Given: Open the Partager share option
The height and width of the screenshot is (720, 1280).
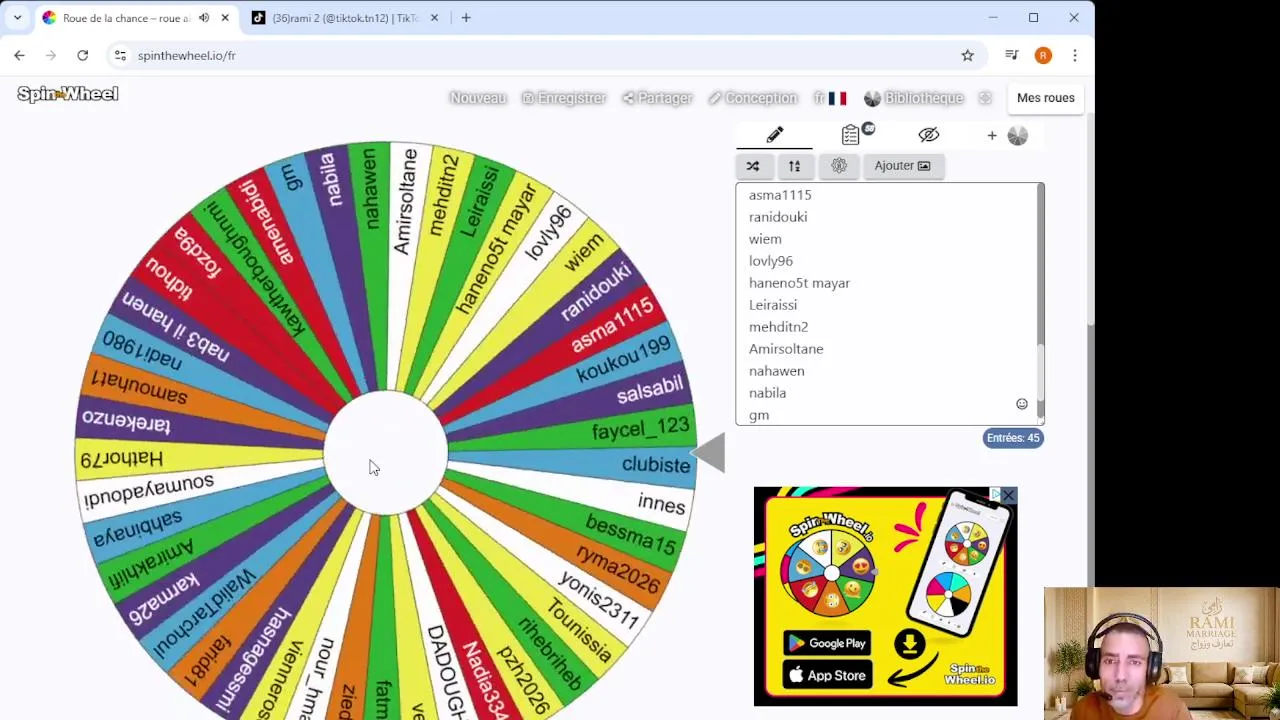Looking at the screenshot, I should click(x=657, y=98).
